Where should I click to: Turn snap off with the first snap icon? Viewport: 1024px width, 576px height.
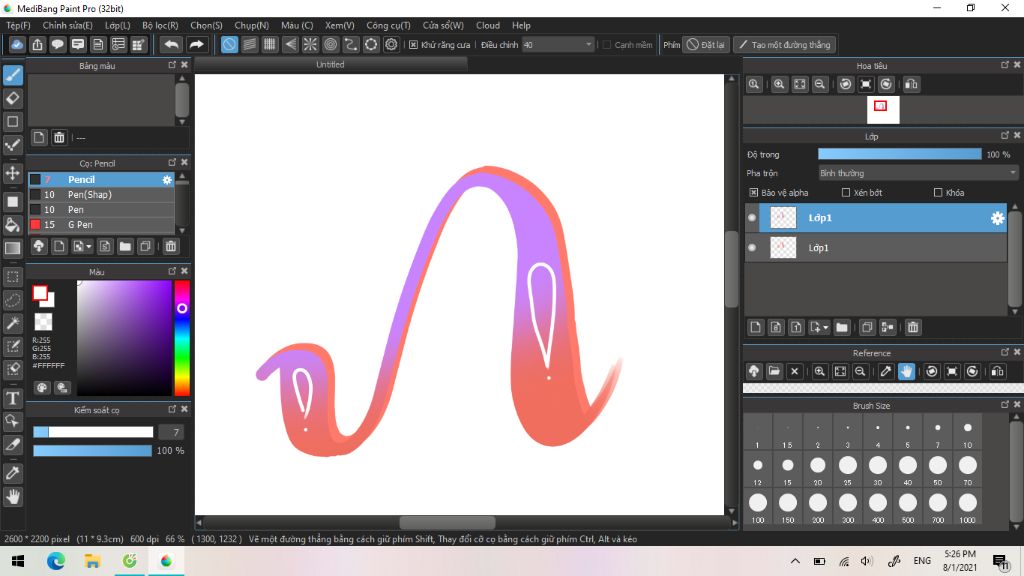tap(229, 44)
